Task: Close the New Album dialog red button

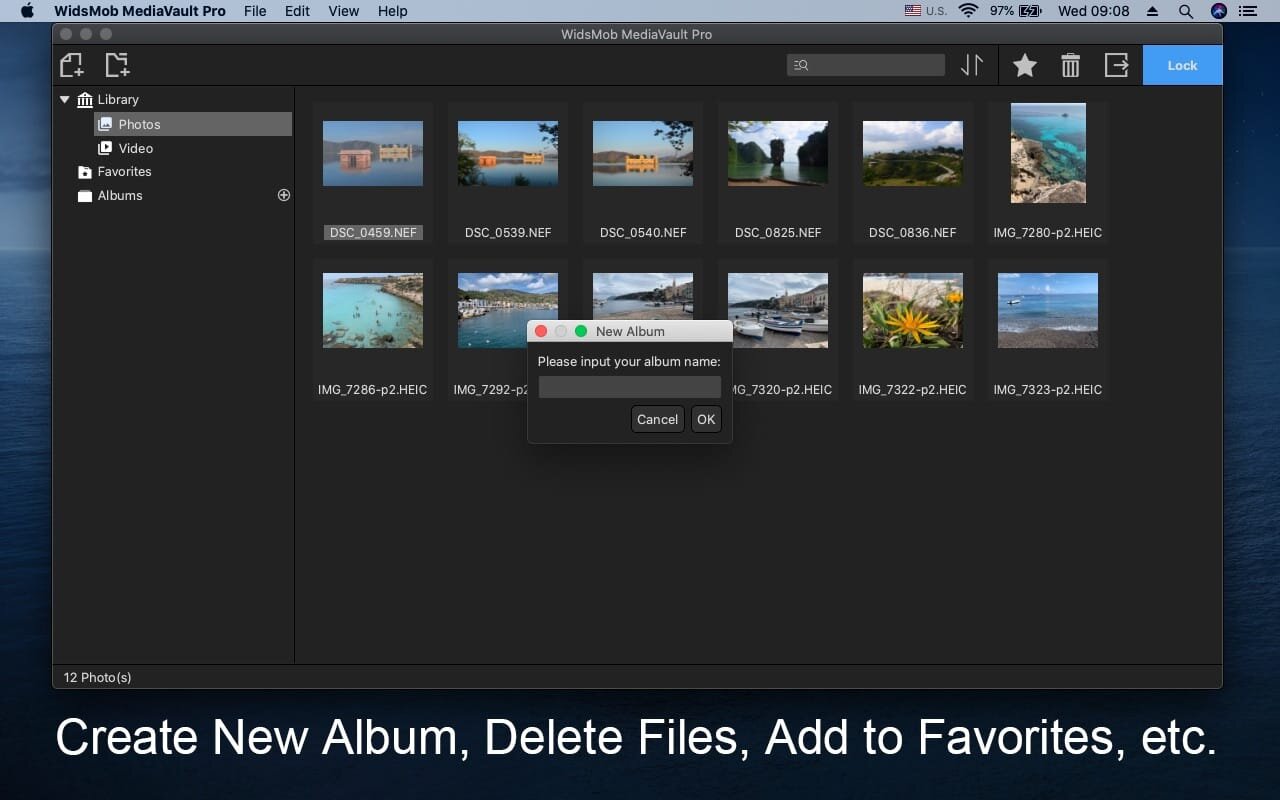Action: click(541, 331)
